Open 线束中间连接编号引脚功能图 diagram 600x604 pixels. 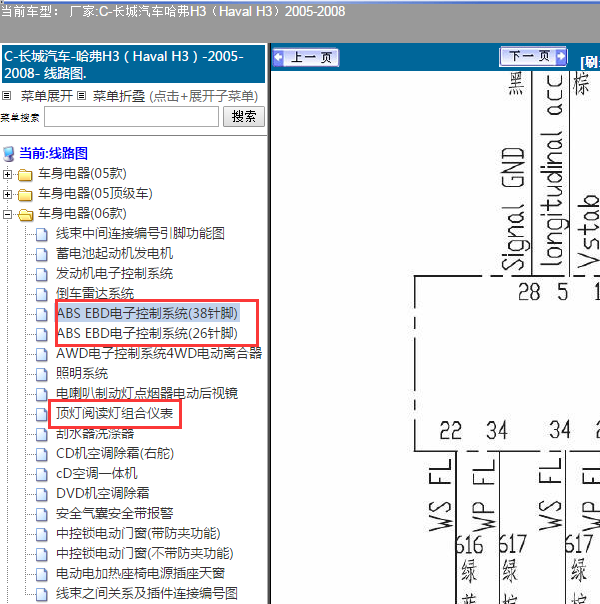pyautogui.click(x=140, y=233)
